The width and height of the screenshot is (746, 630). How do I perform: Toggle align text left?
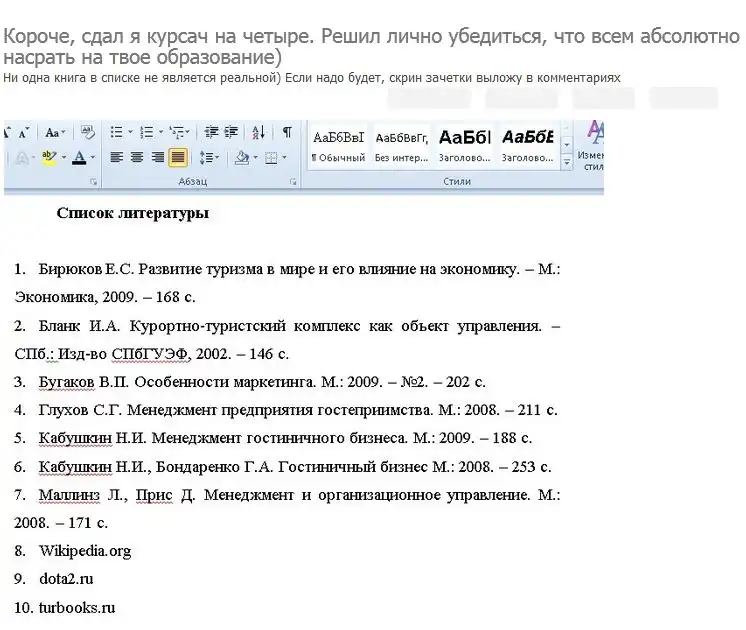115,157
